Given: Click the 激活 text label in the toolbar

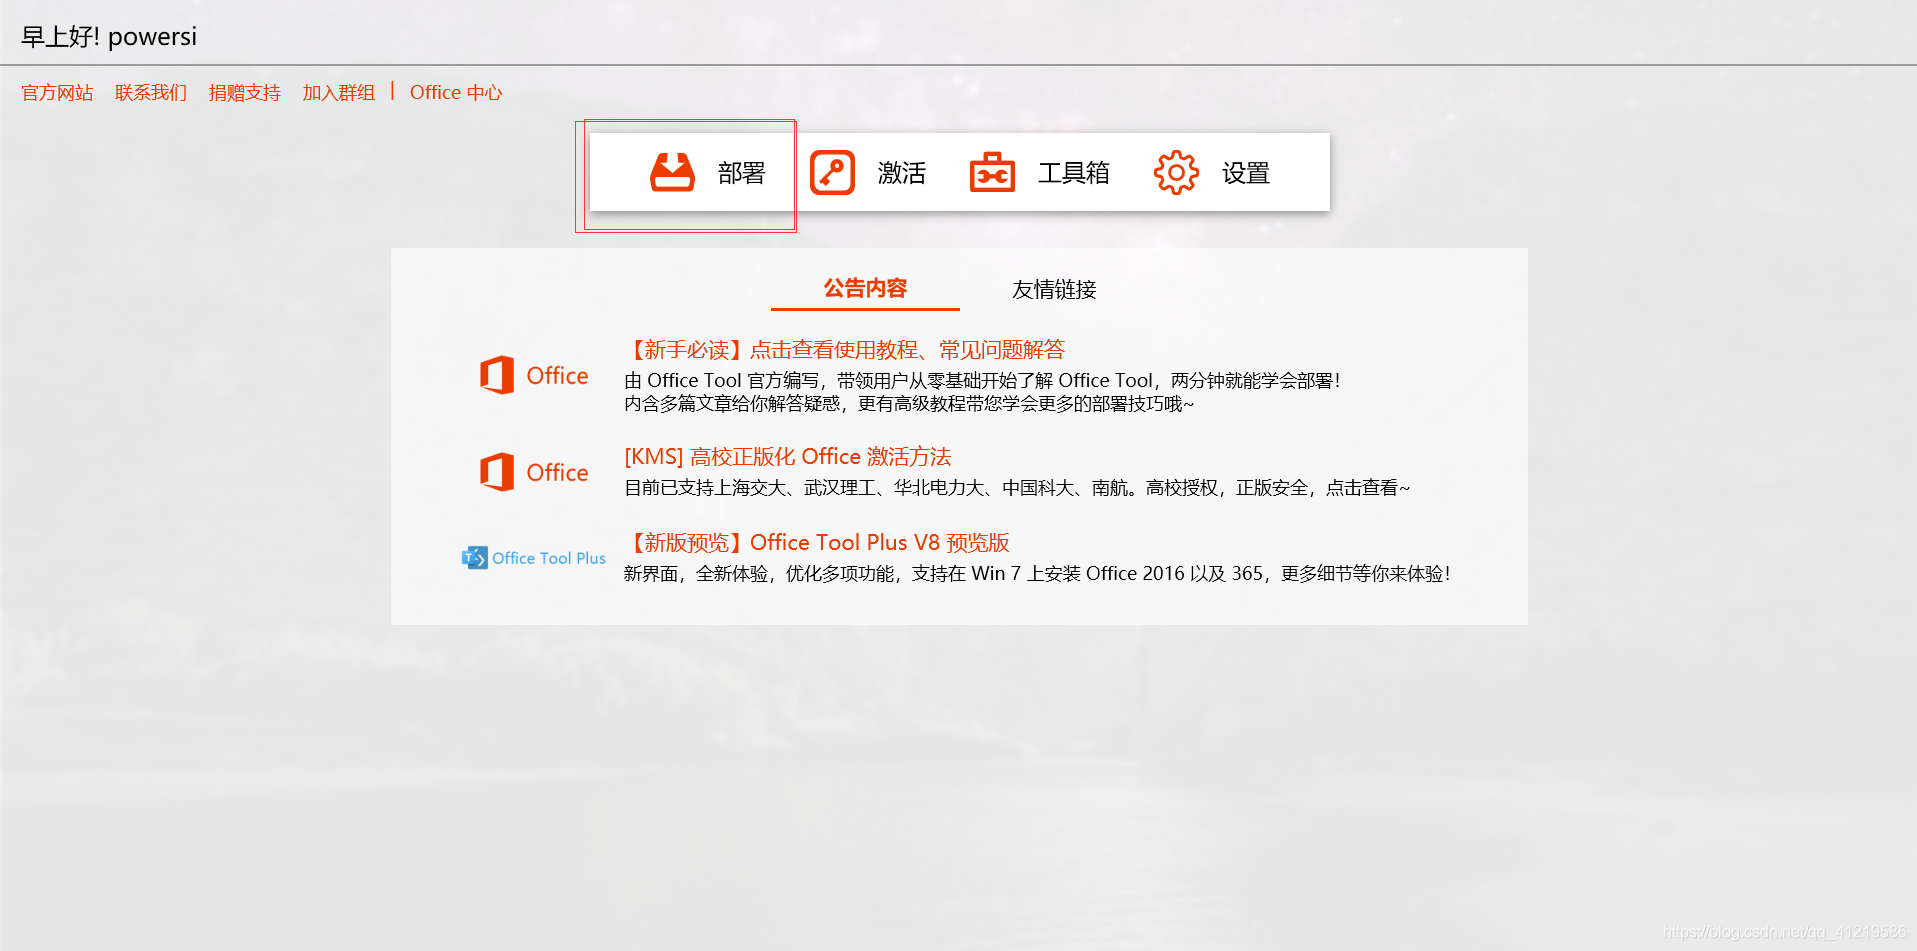Looking at the screenshot, I should pos(901,172).
